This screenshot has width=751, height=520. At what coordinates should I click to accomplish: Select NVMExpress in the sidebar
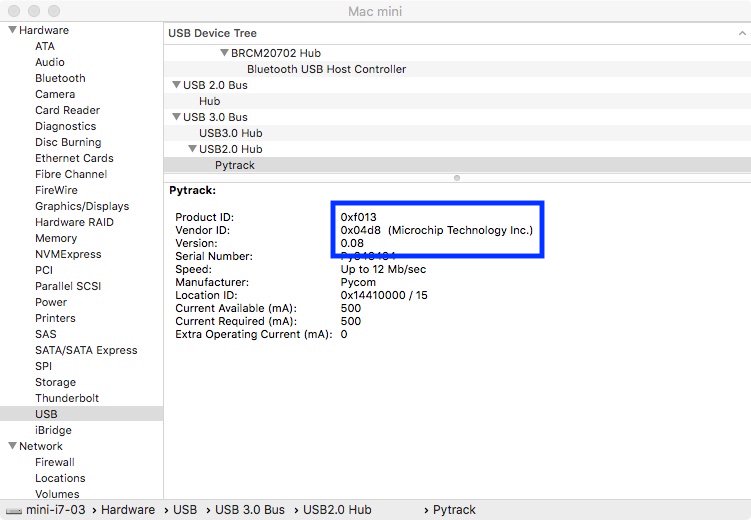click(68, 254)
